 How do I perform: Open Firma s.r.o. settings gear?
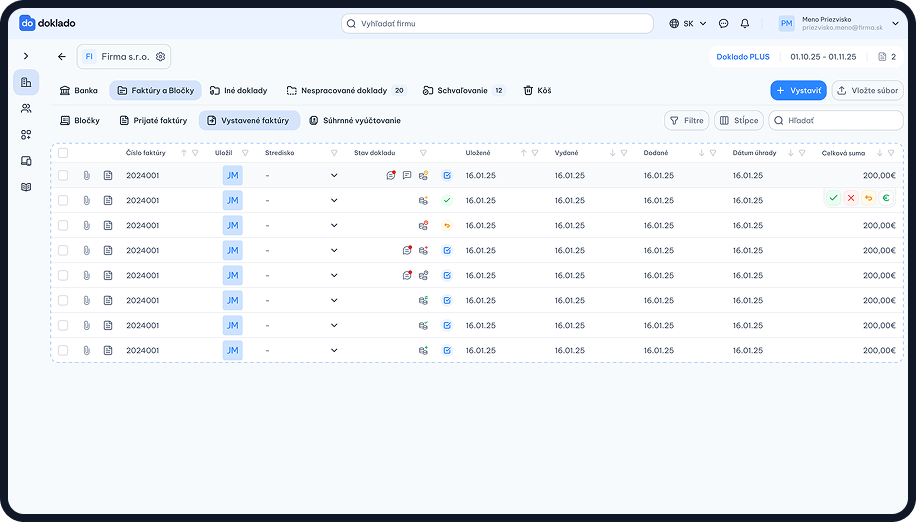(x=160, y=57)
